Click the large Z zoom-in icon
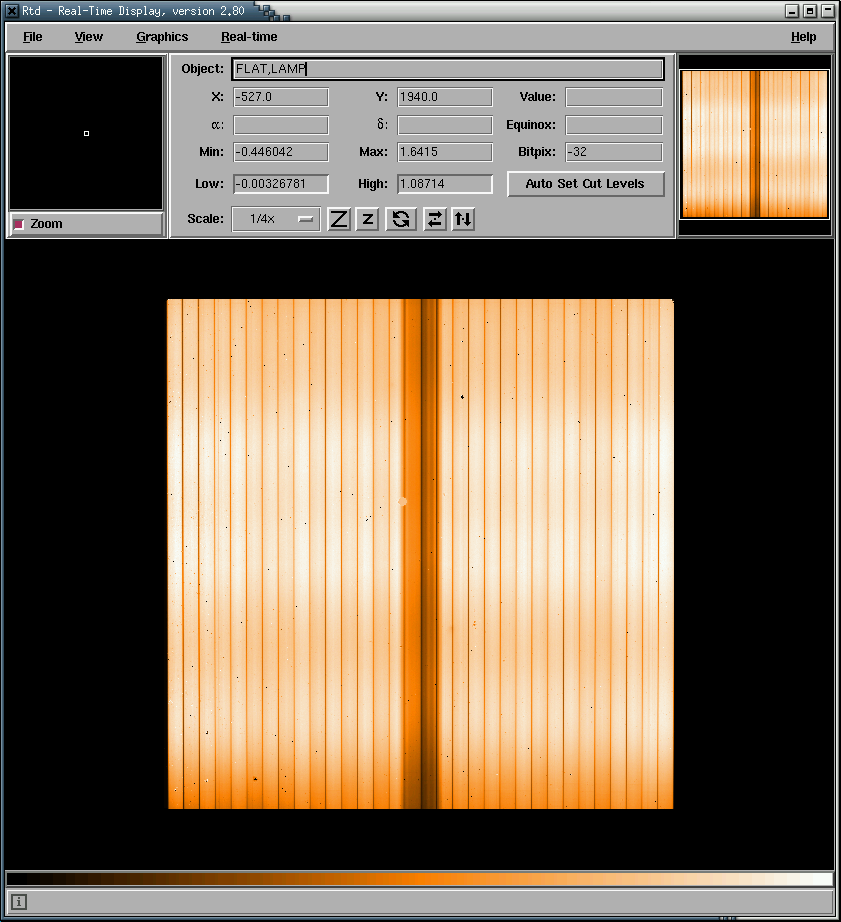The height and width of the screenshot is (922, 841). point(339,219)
